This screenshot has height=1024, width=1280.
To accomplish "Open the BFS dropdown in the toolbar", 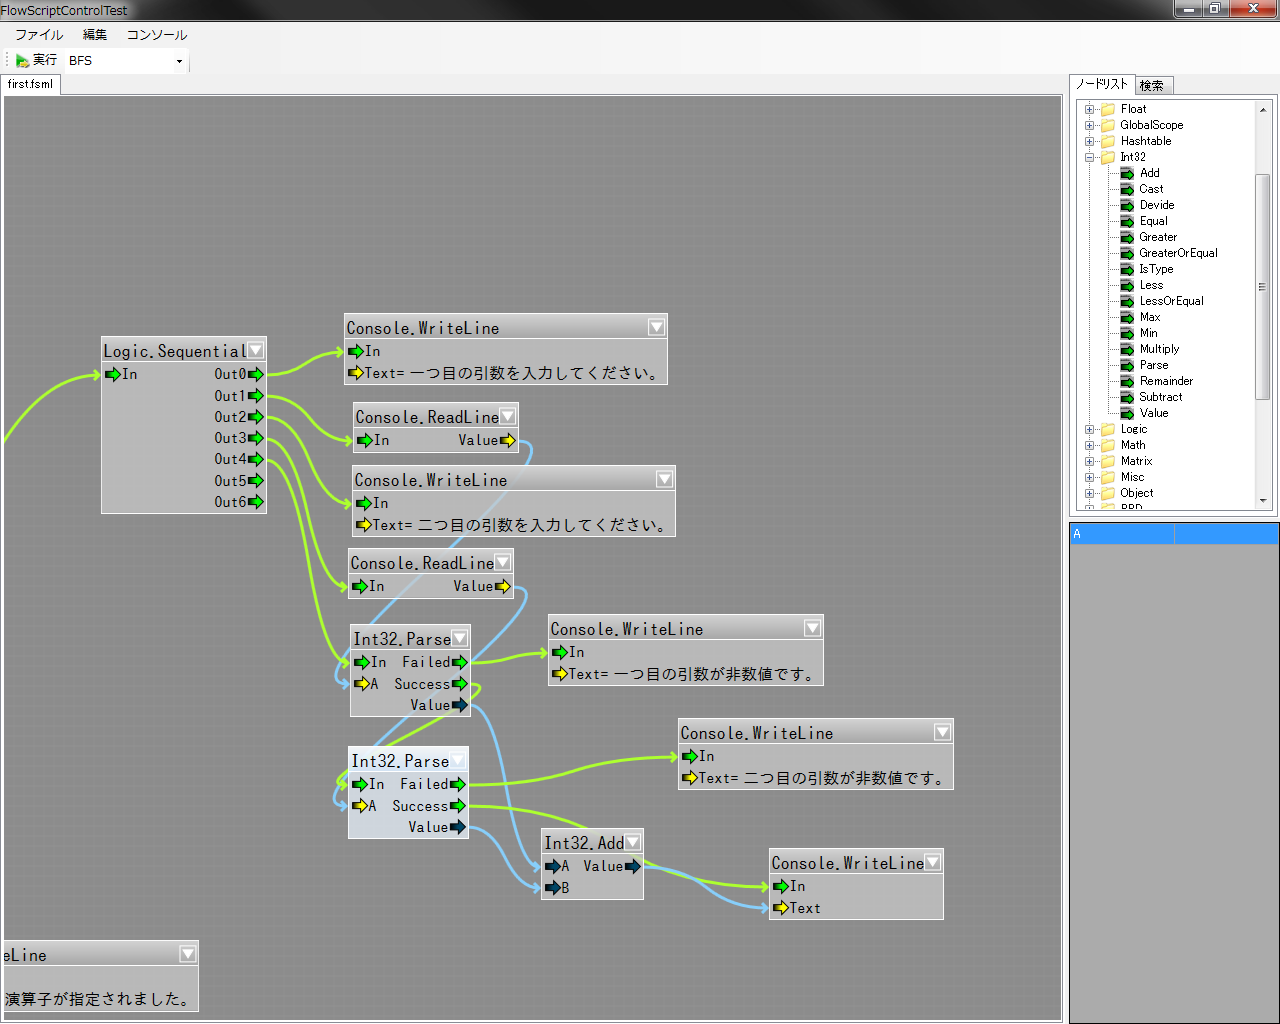I will coord(179,61).
